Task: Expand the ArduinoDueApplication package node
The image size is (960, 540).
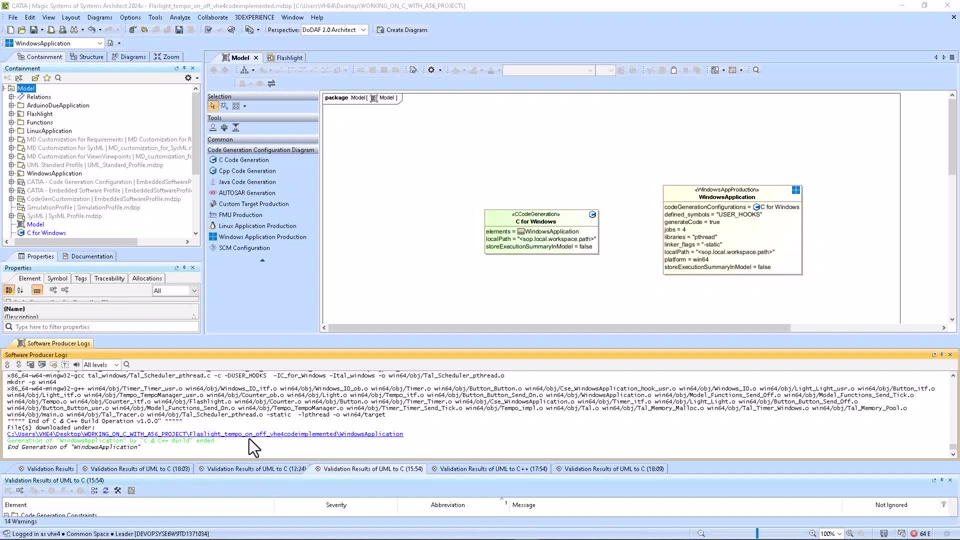Action: coord(11,105)
